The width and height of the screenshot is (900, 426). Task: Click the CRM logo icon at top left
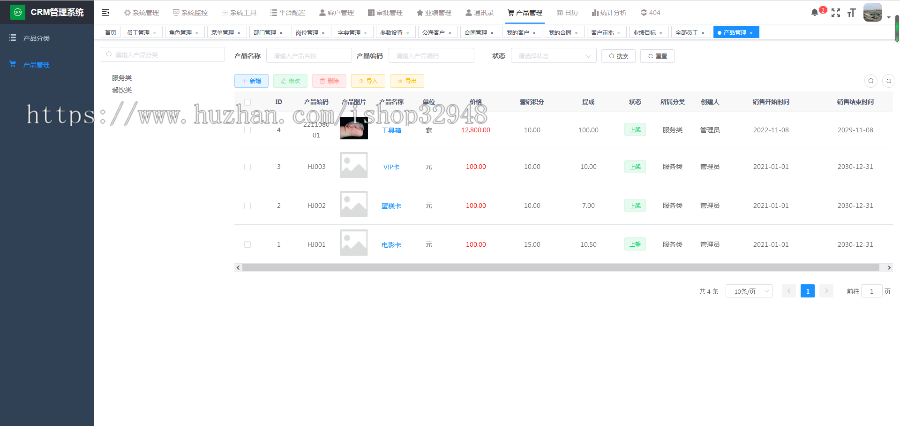17,12
